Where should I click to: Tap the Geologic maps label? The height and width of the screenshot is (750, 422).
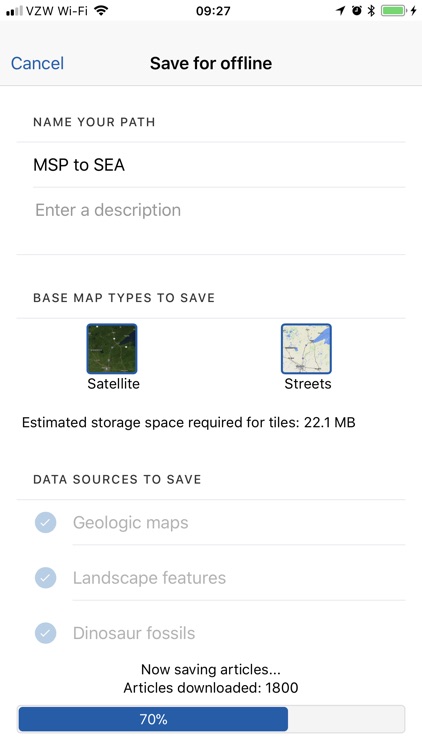click(x=131, y=522)
